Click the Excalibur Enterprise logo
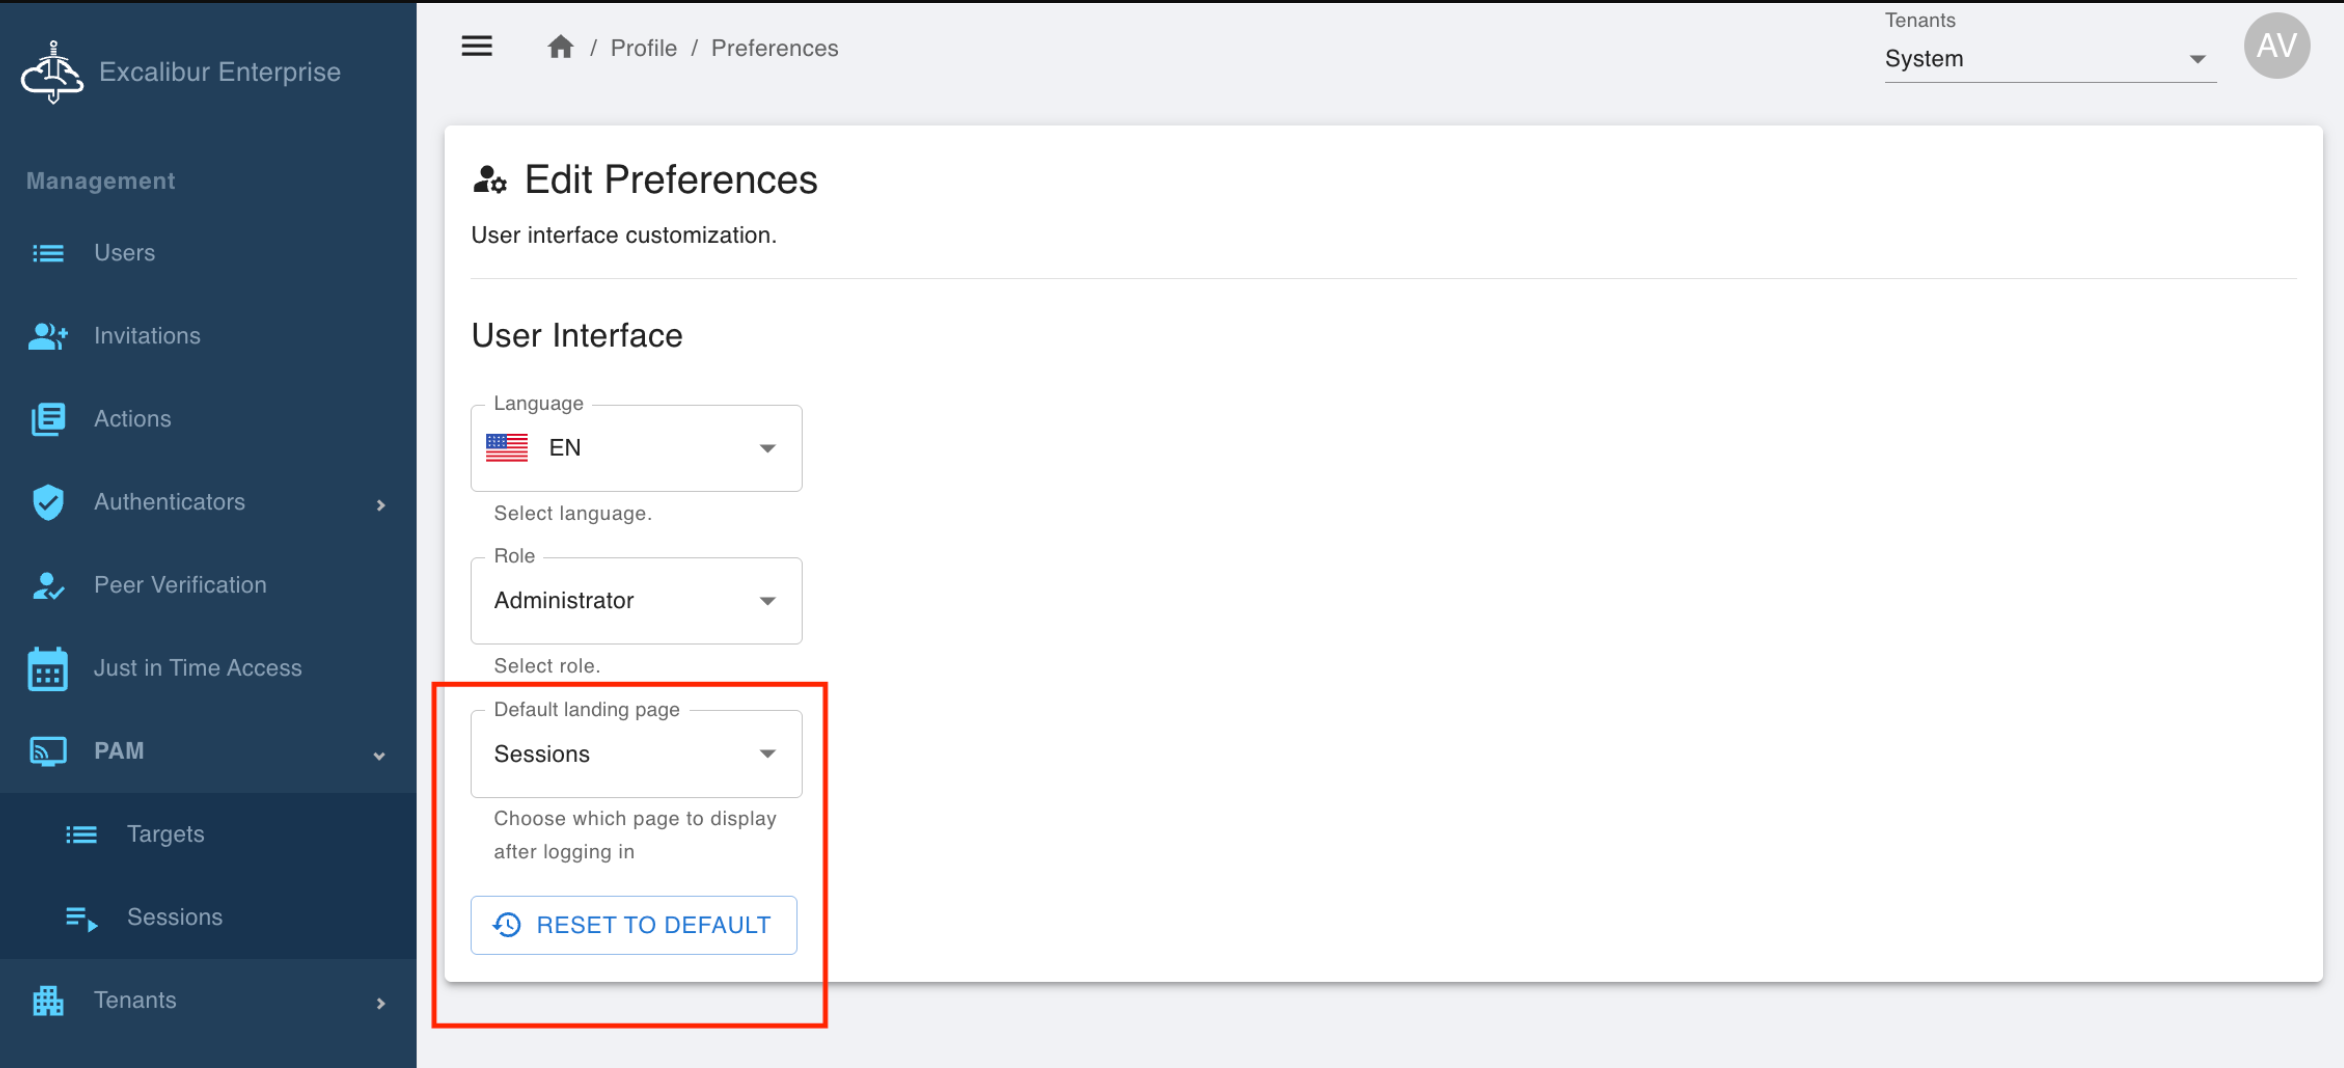This screenshot has height=1068, width=2344. pos(52,72)
